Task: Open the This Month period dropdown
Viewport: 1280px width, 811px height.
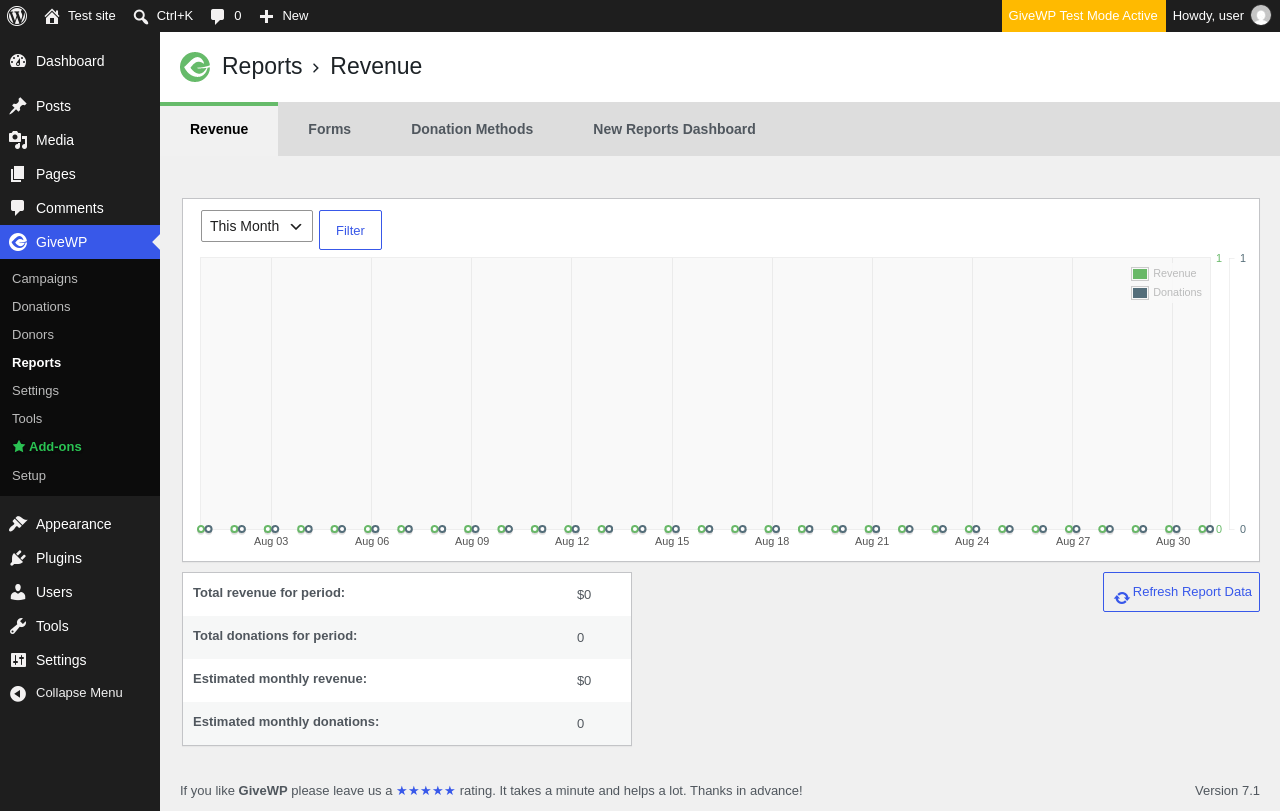Action: [257, 226]
